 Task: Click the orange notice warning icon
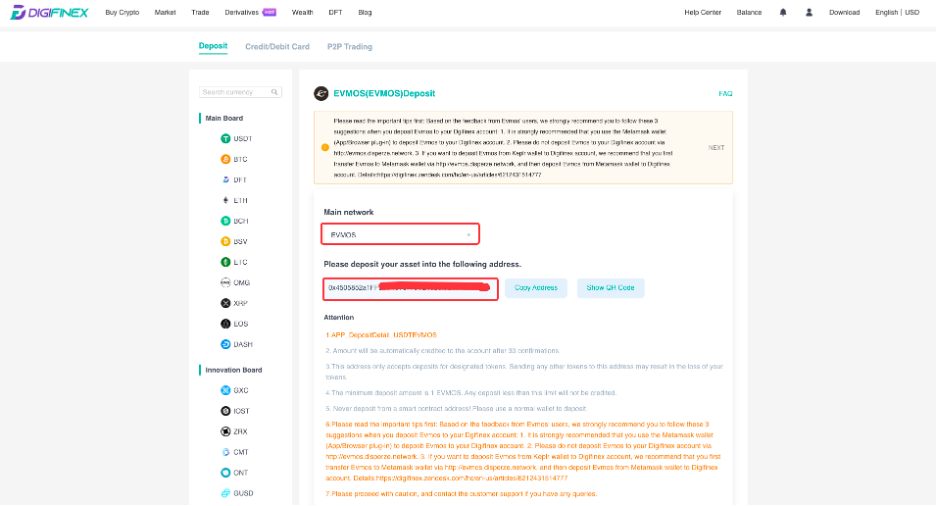(325, 147)
